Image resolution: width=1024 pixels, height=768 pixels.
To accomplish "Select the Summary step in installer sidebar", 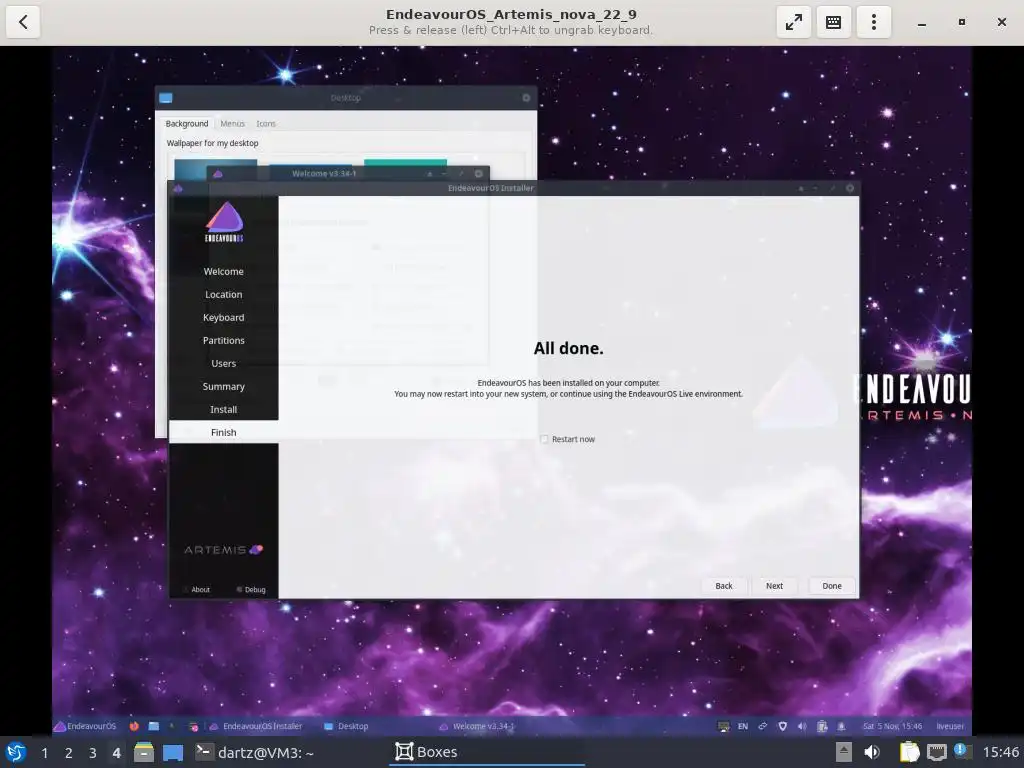I will [x=223, y=387].
